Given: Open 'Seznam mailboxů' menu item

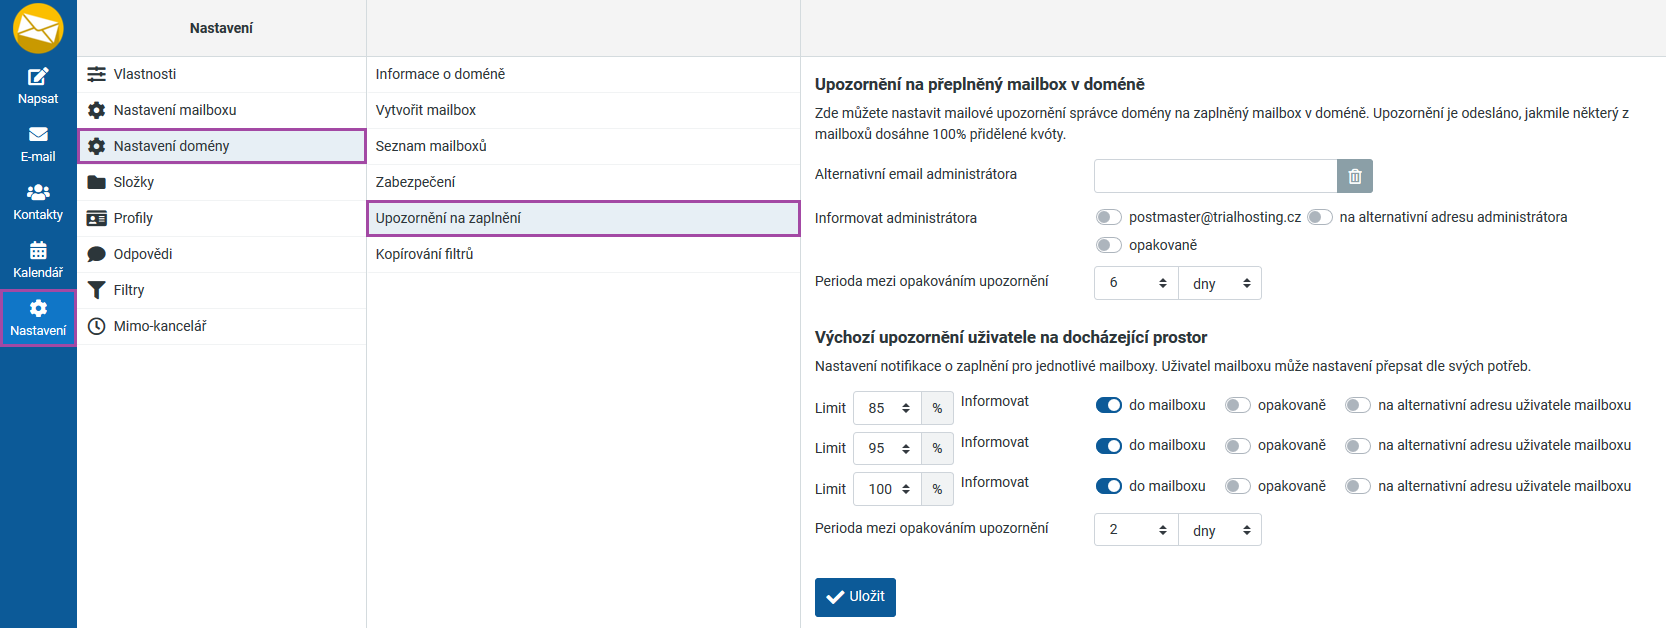Looking at the screenshot, I should [x=431, y=146].
